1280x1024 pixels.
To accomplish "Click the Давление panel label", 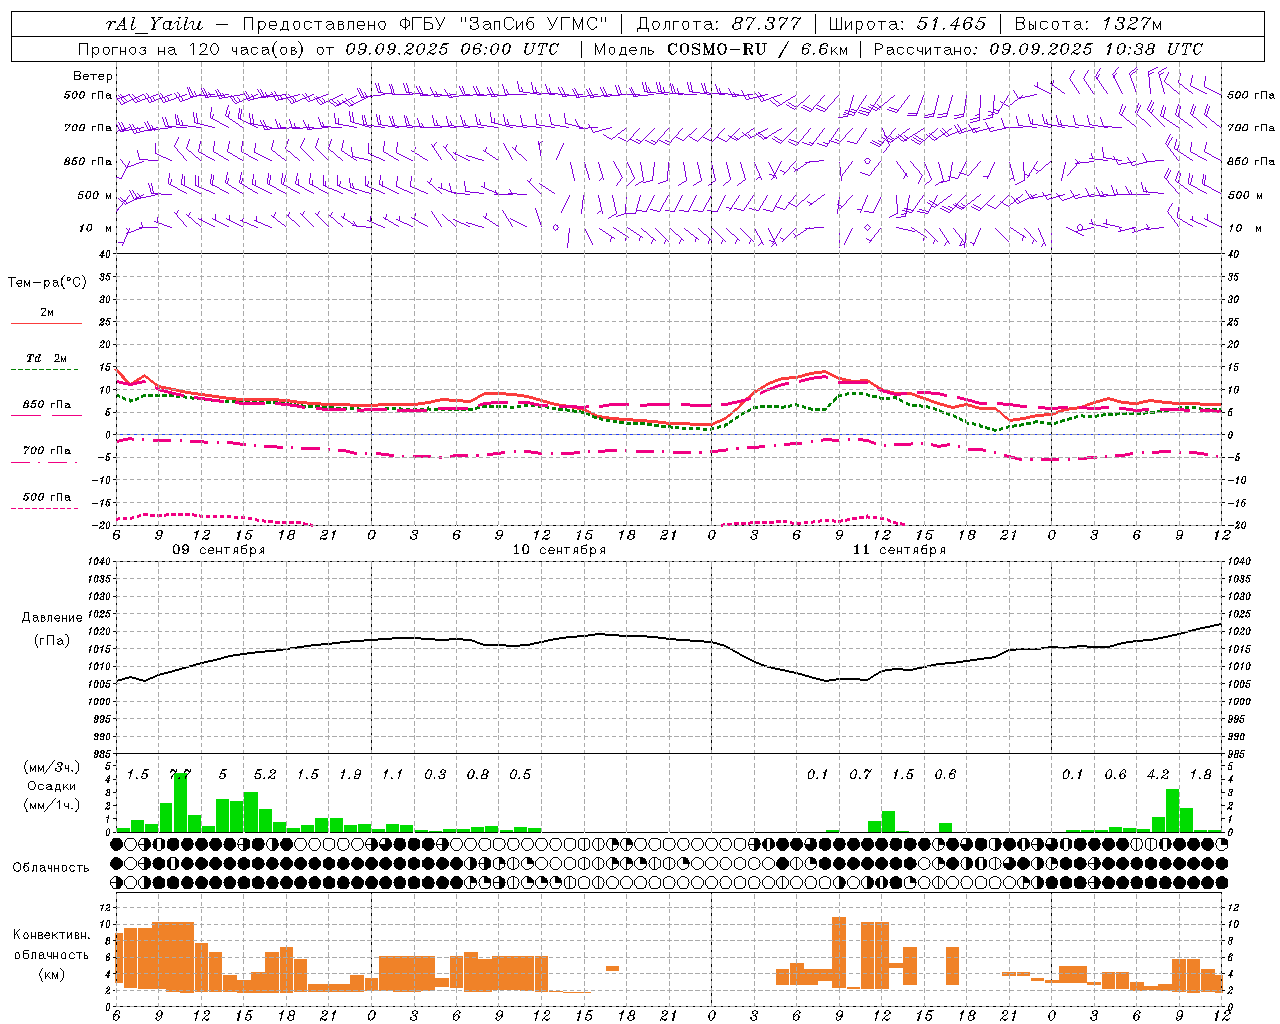I will point(51,618).
